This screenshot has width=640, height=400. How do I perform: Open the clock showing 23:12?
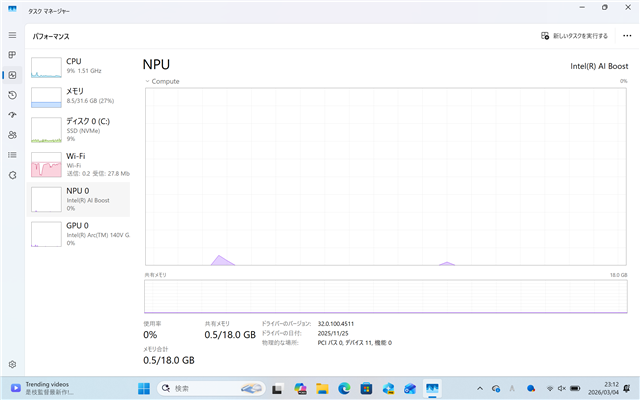pyautogui.click(x=603, y=389)
